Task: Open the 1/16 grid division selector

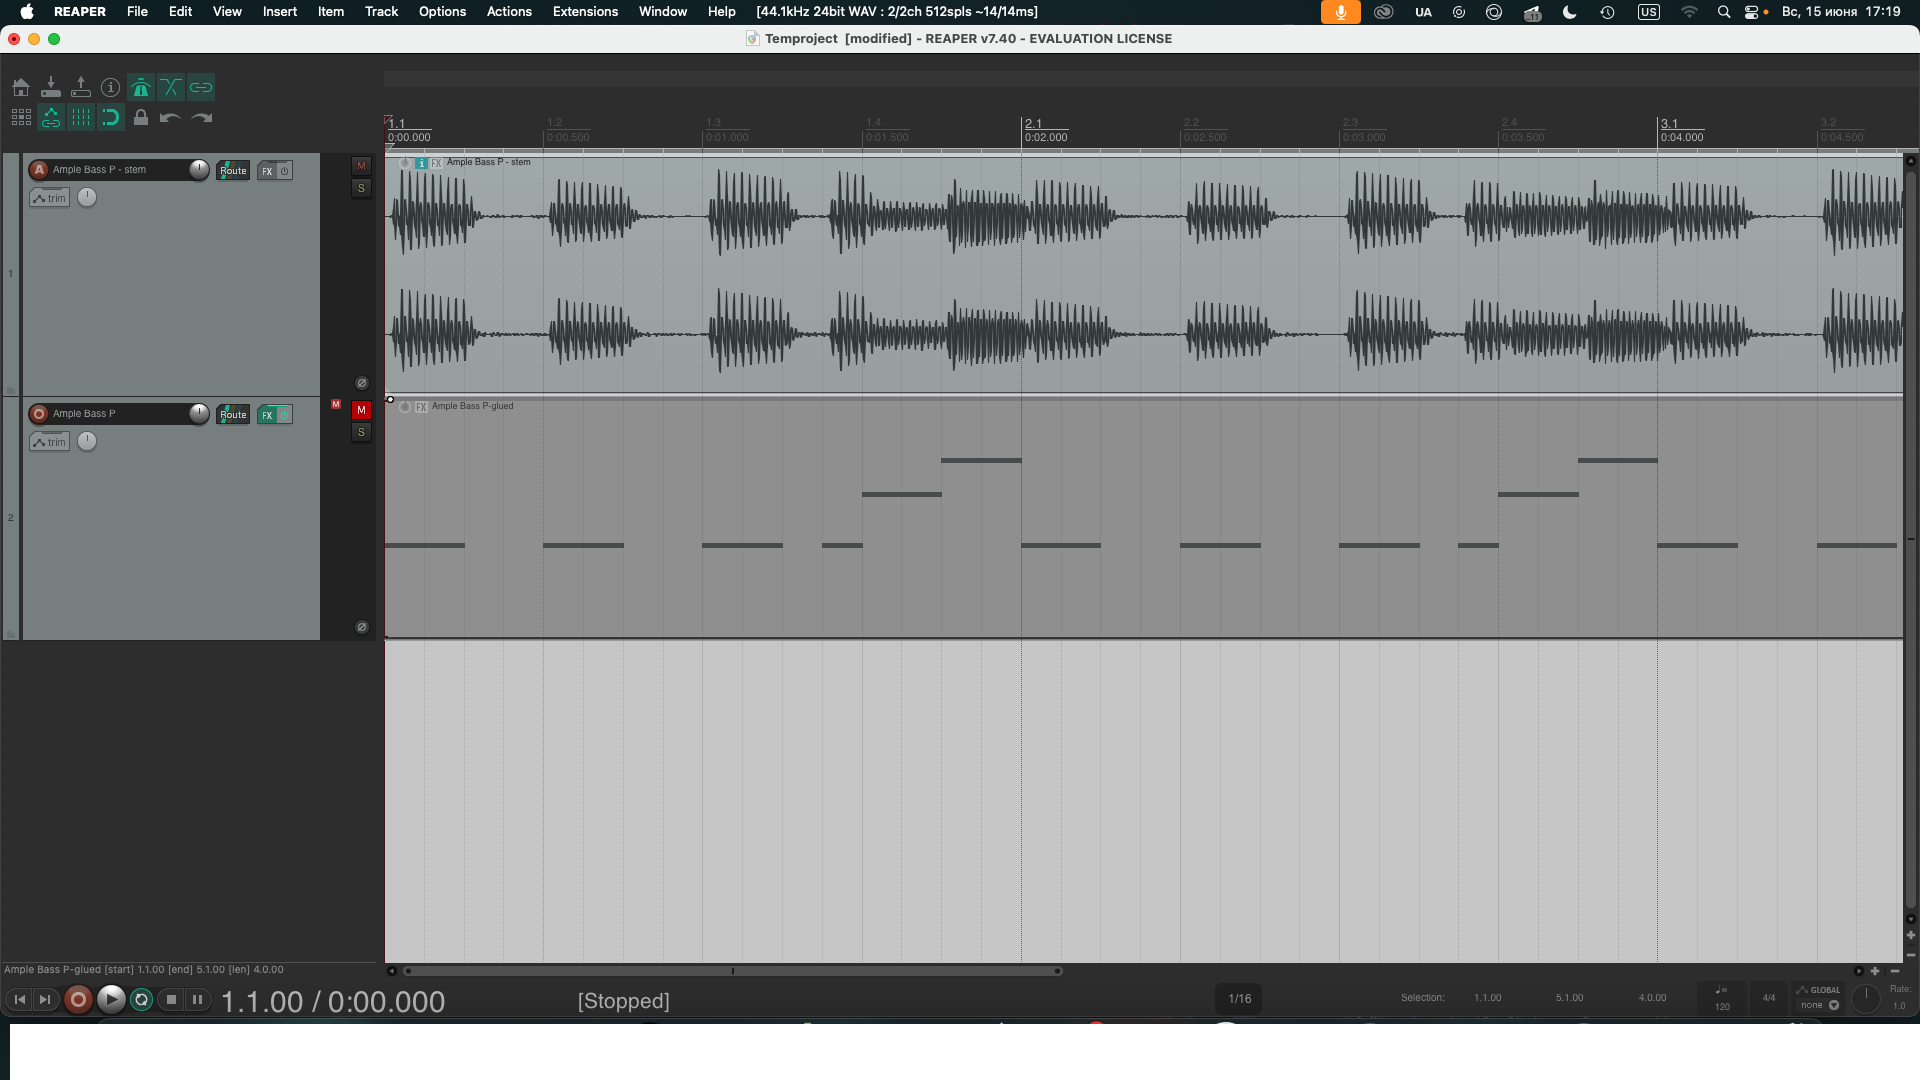Action: click(1239, 998)
